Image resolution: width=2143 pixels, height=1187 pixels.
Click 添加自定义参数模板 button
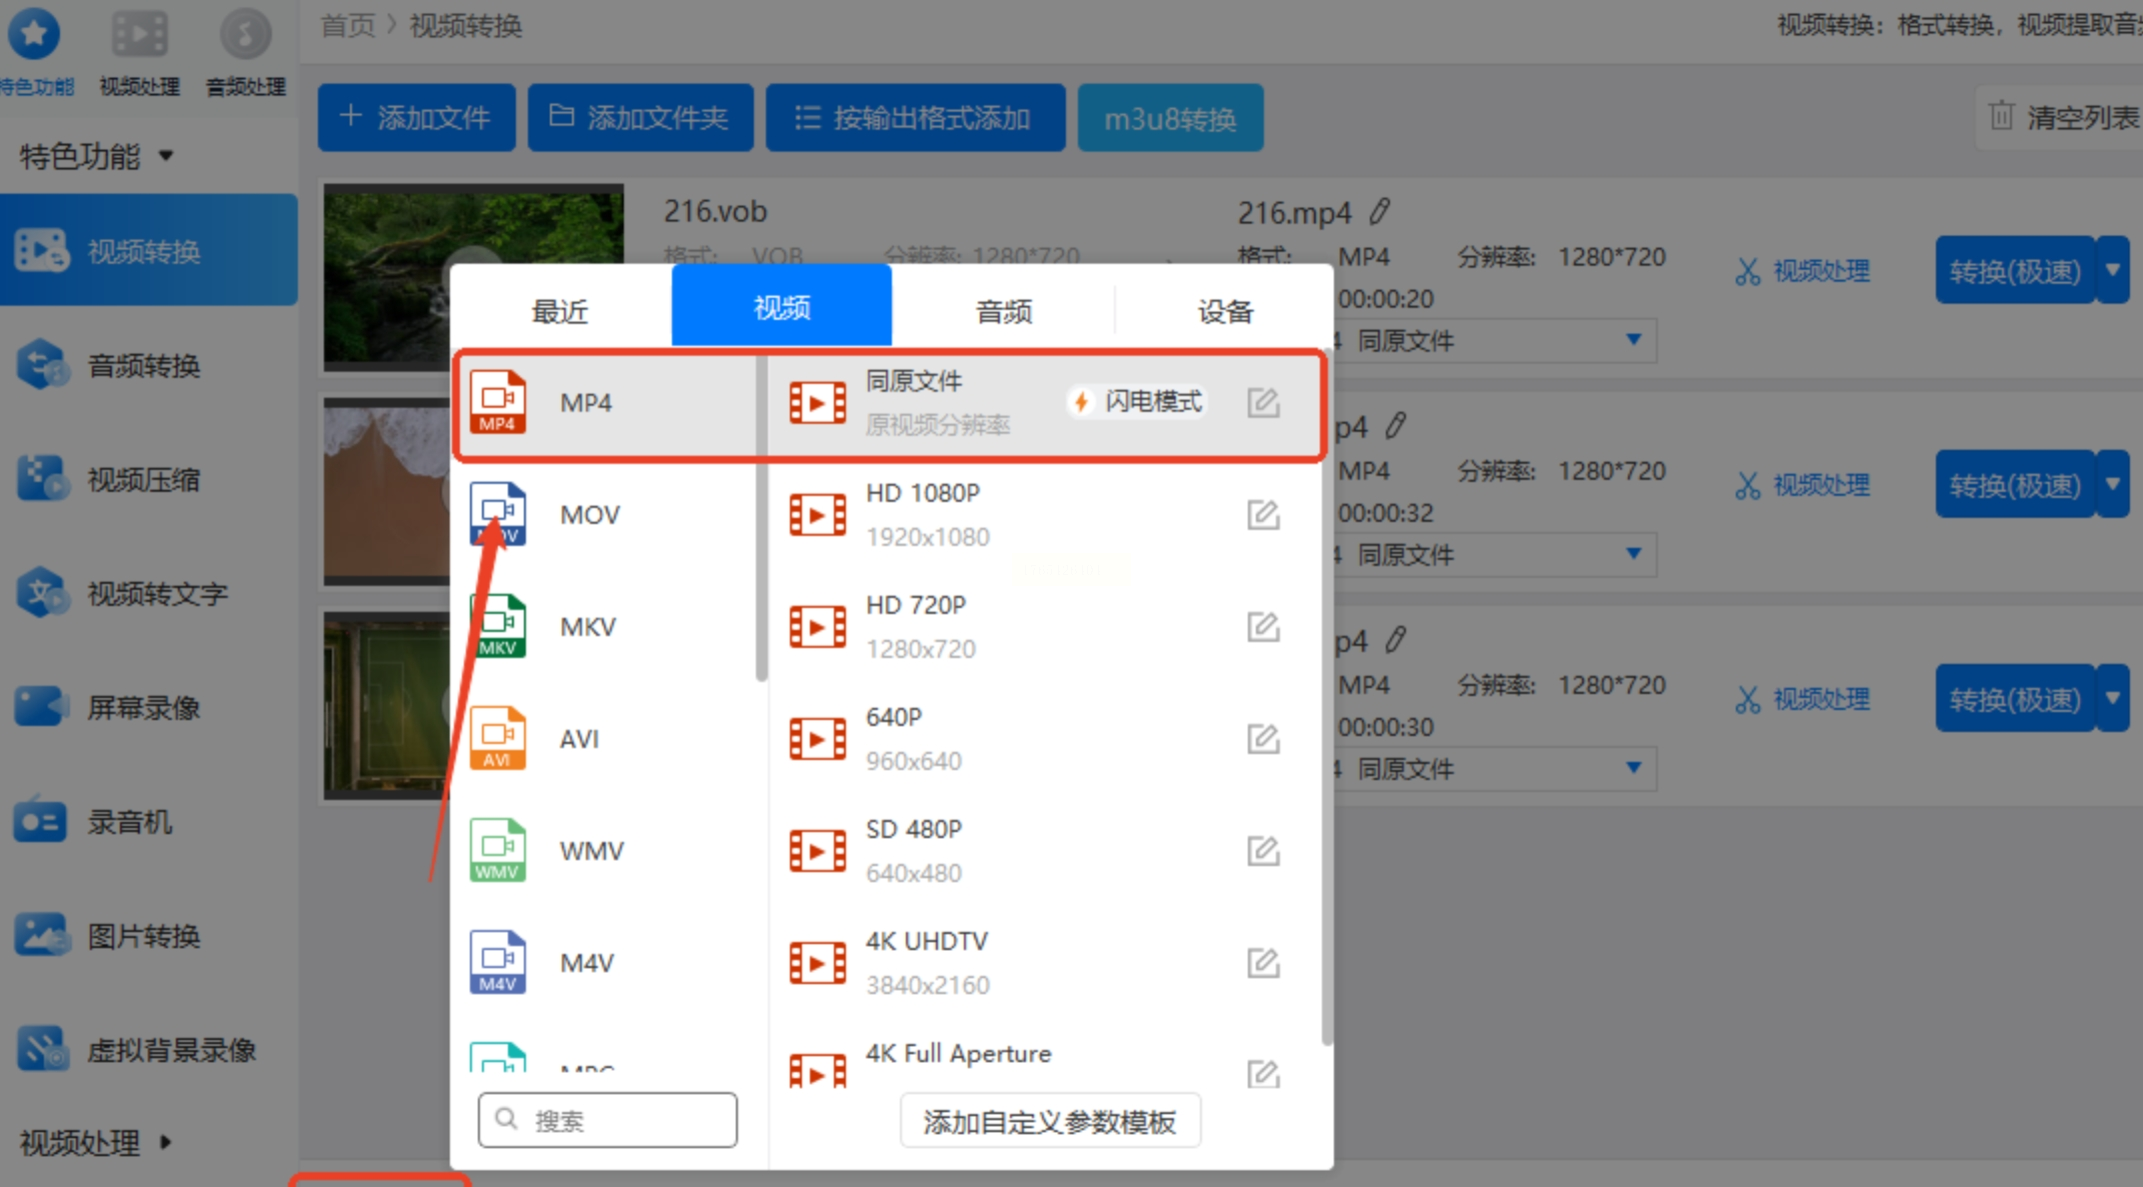coord(1049,1122)
